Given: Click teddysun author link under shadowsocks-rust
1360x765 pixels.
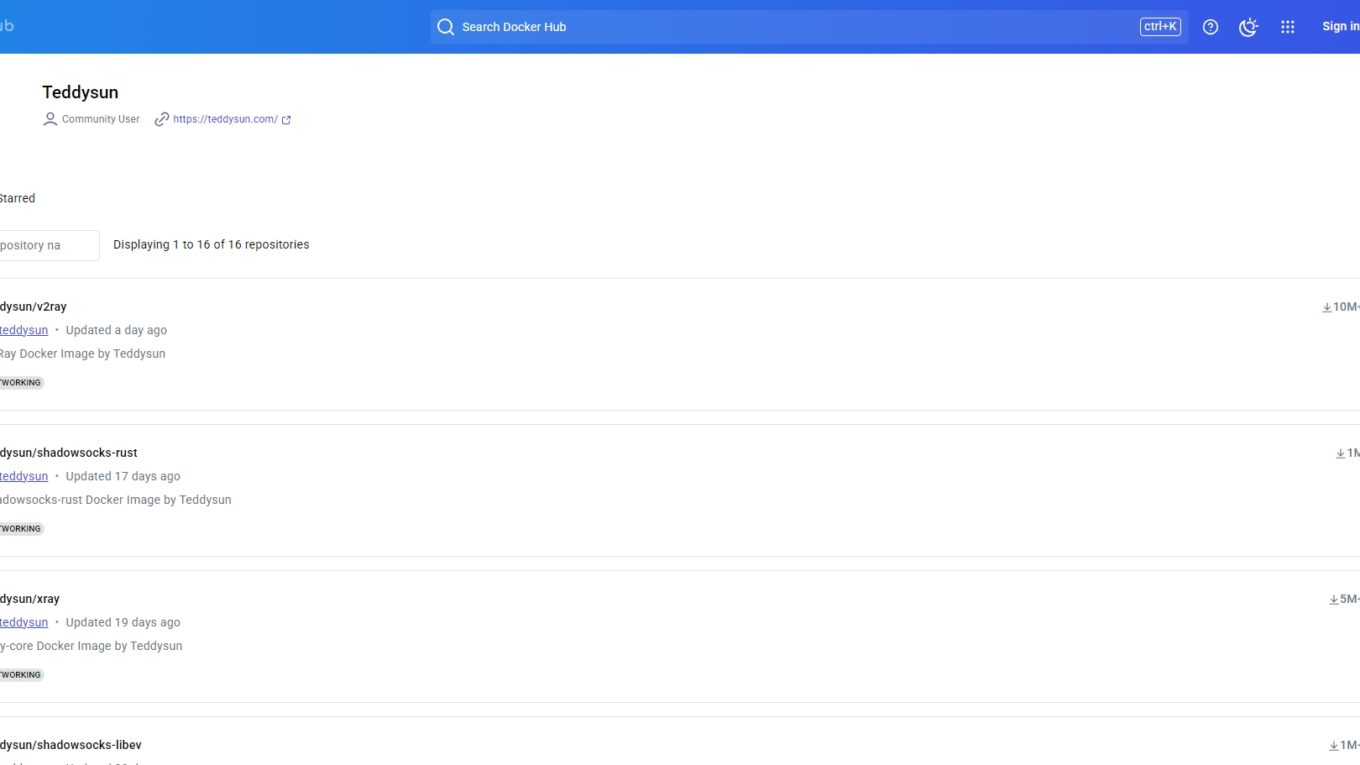Looking at the screenshot, I should [24, 476].
